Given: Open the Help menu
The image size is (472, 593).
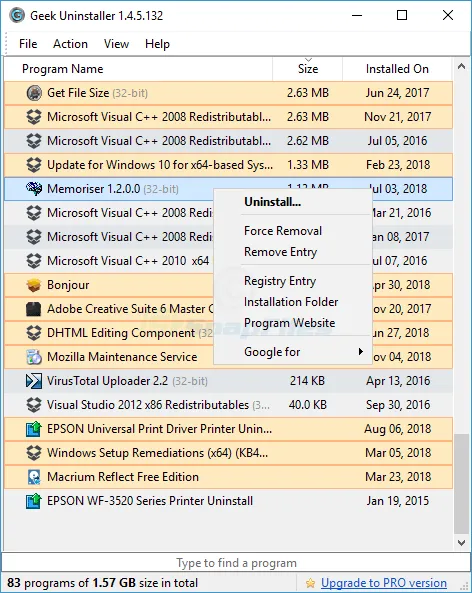Looking at the screenshot, I should point(157,44).
